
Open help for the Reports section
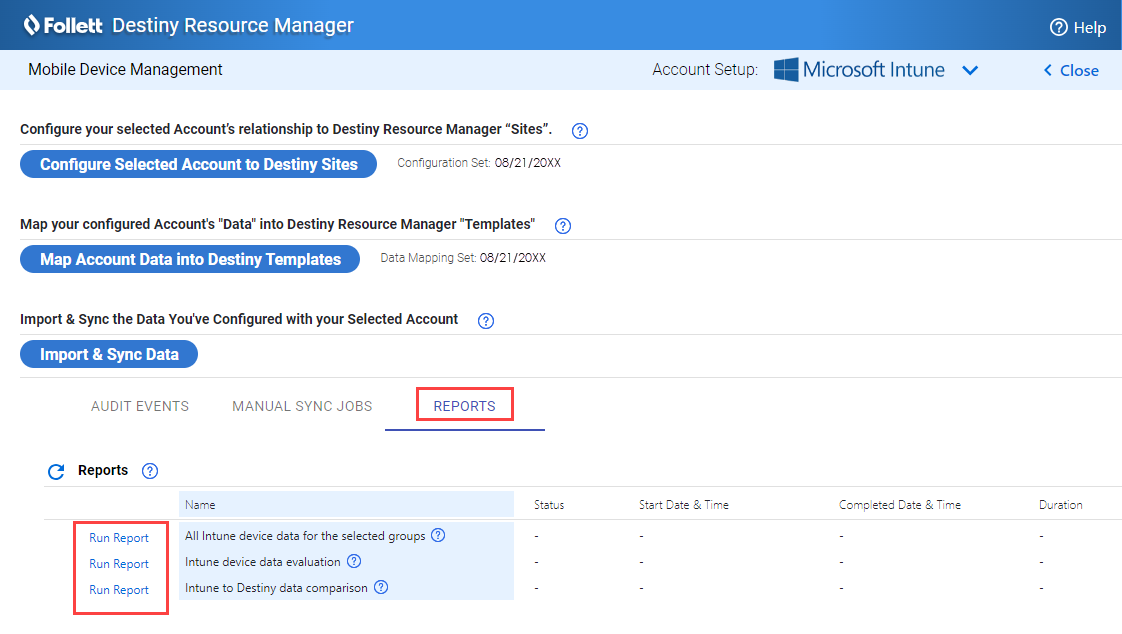(x=149, y=470)
